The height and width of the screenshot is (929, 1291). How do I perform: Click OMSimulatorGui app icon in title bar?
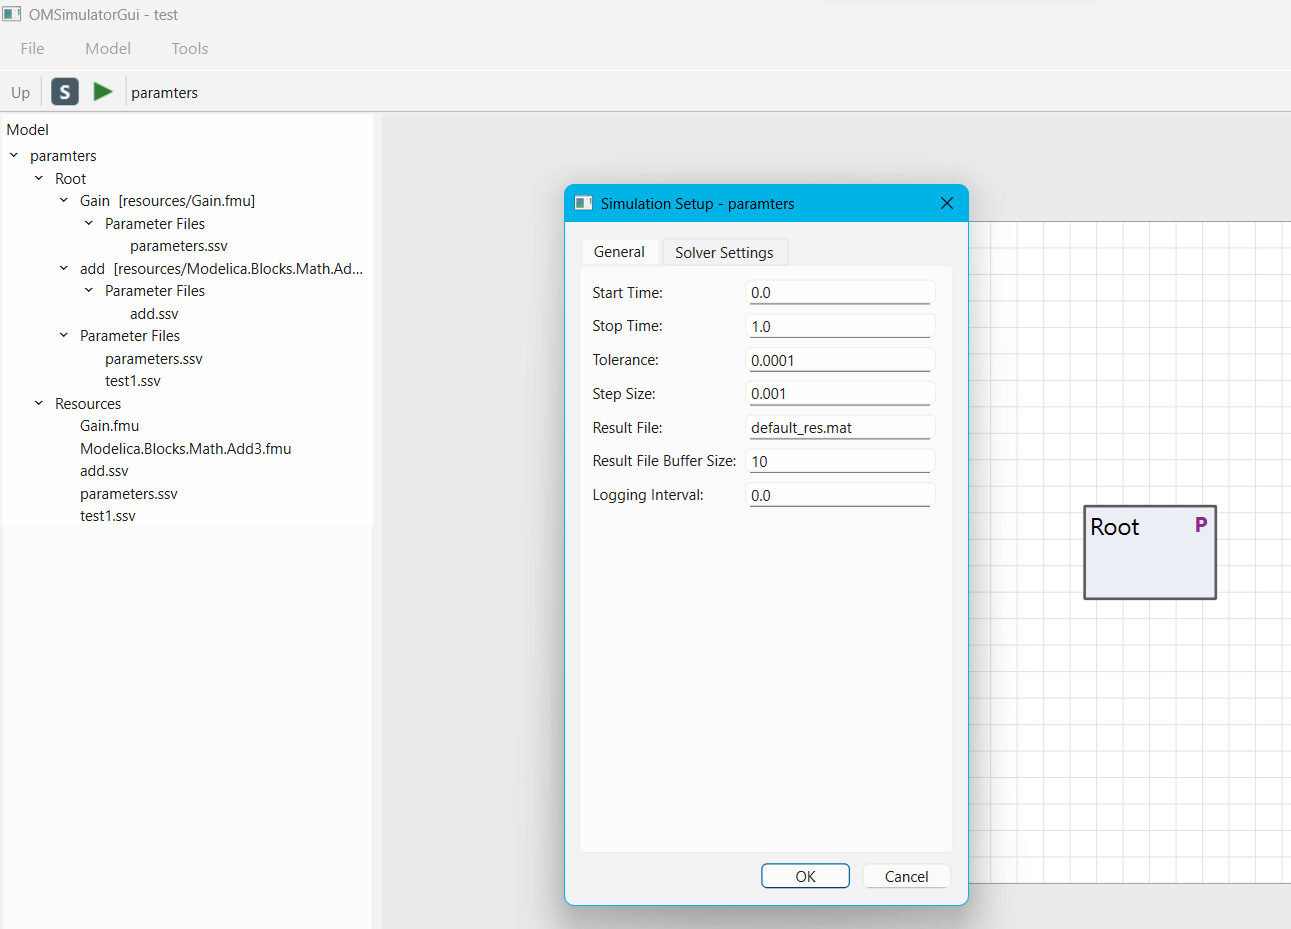pos(12,14)
